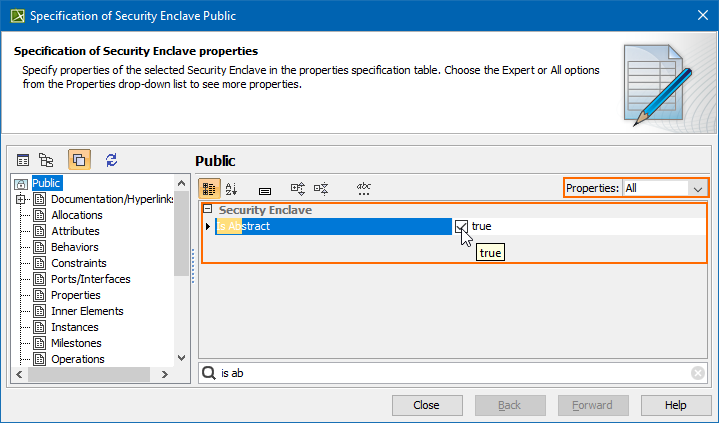Click the expand all properties icon
Image resolution: width=719 pixels, height=423 pixels.
click(x=298, y=188)
